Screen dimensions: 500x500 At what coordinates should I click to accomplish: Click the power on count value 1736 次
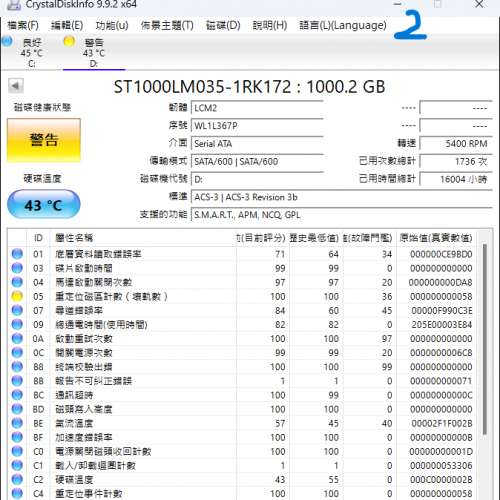tap(456, 161)
